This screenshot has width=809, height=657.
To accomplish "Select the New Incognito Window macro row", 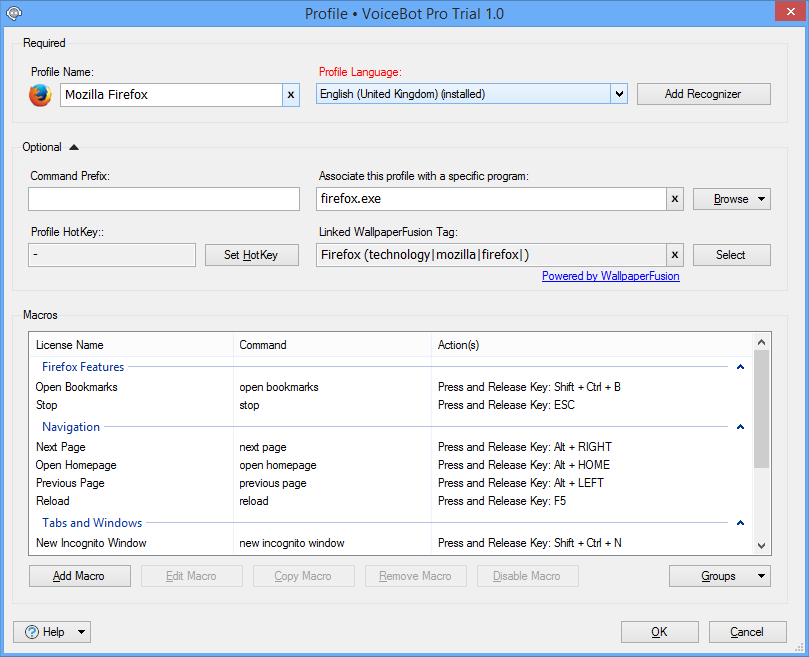I will click(x=391, y=543).
